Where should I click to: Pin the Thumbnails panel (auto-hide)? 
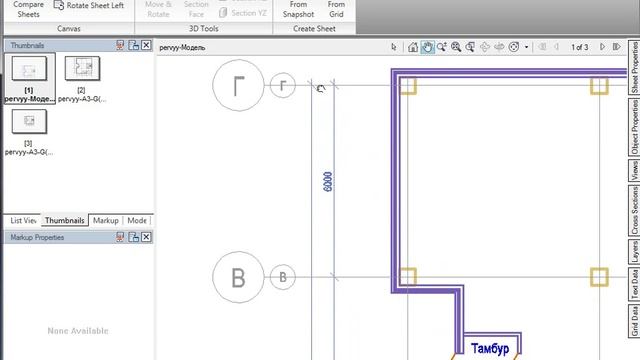[120, 45]
